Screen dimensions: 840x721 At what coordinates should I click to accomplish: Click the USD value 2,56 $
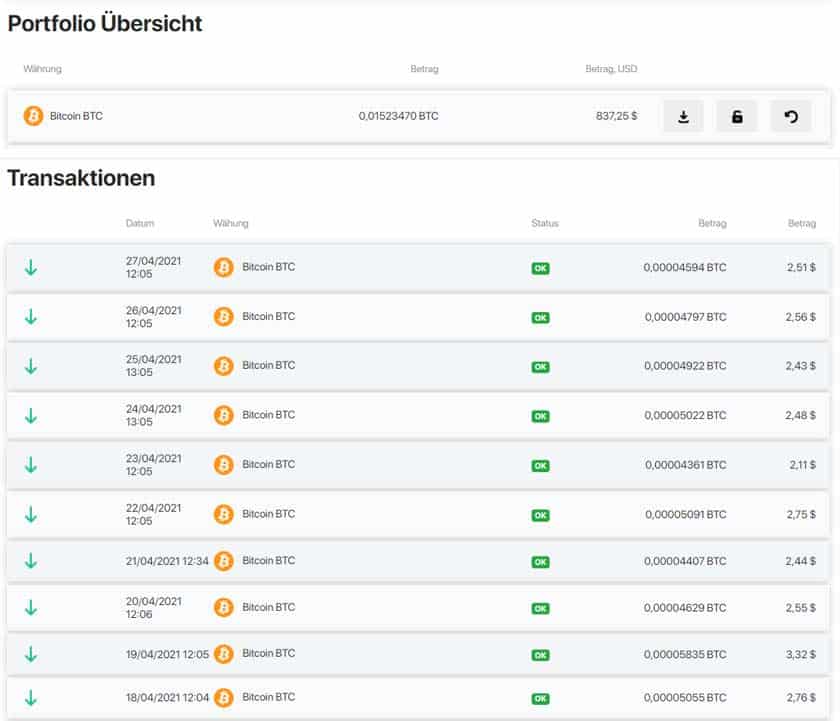tap(801, 317)
